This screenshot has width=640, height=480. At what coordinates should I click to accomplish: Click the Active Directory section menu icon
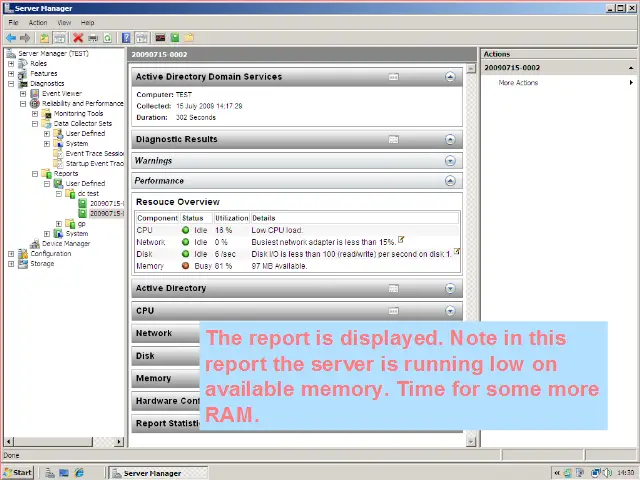click(393, 289)
